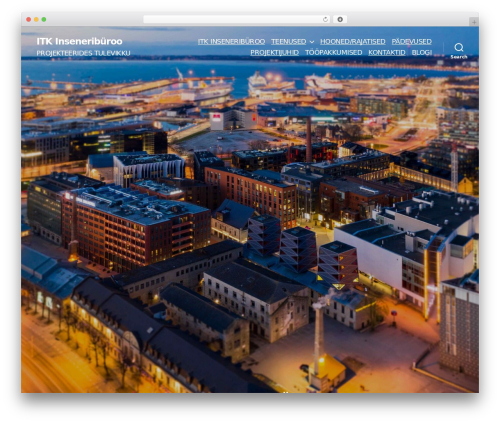The width and height of the screenshot is (500, 423).
Task: Open the BLOGI link
Action: 422,53
